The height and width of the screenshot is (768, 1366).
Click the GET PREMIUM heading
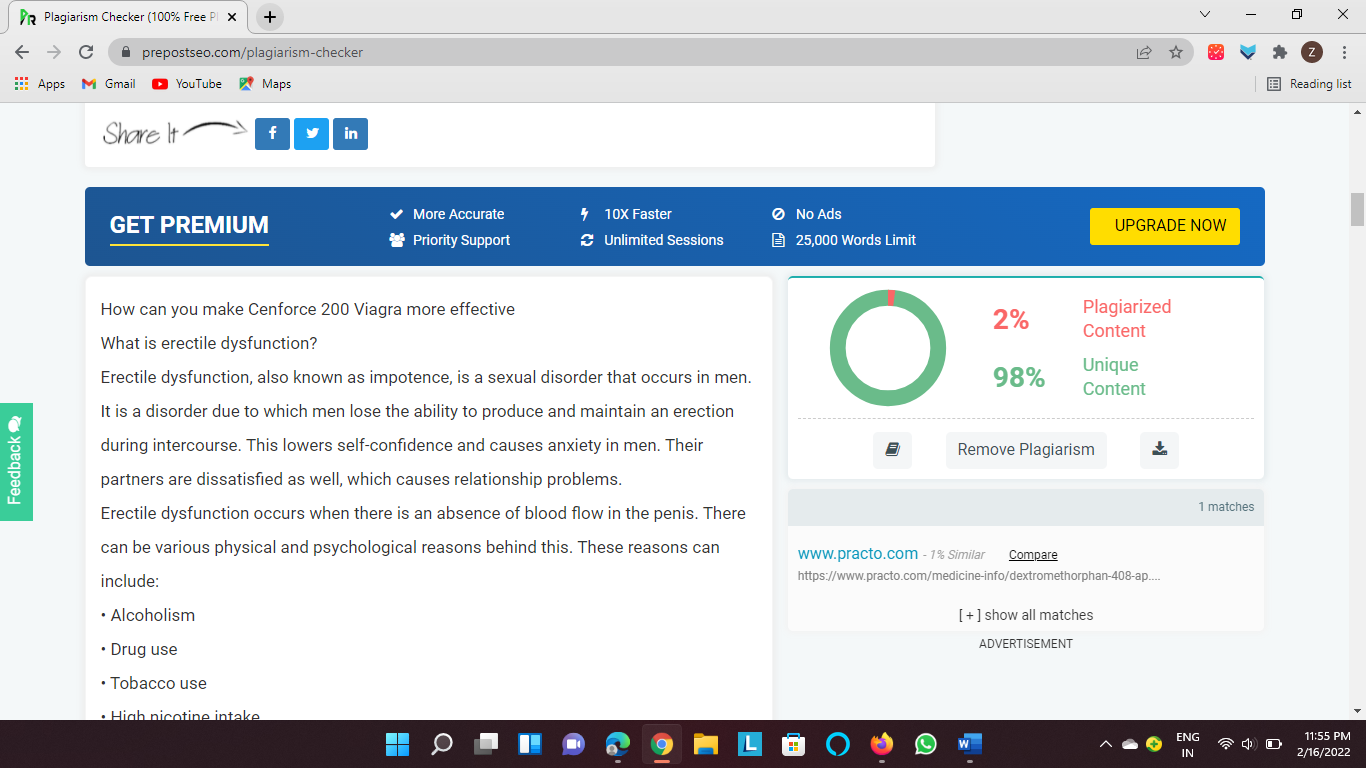click(x=189, y=225)
